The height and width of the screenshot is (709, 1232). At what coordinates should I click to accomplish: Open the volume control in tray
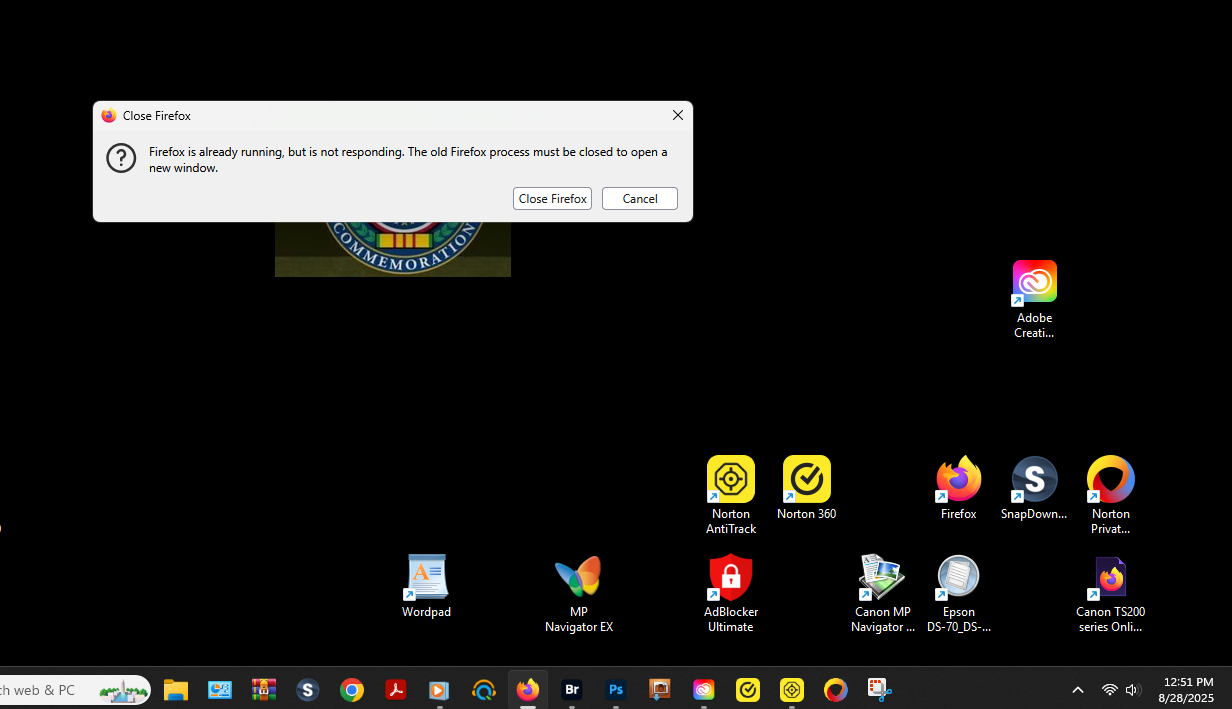(x=1133, y=690)
